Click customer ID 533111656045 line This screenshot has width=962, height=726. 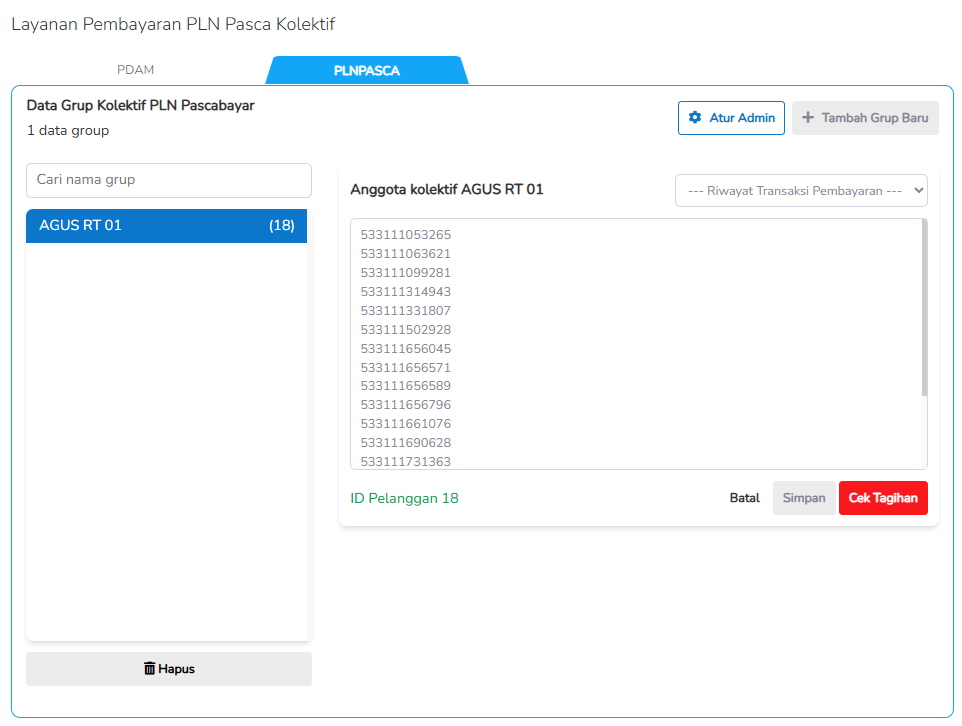click(x=406, y=349)
